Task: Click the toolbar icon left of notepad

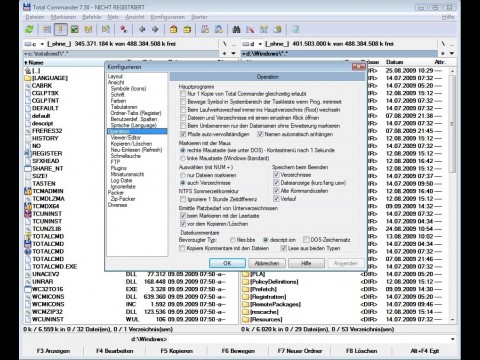Action: pos(277,29)
